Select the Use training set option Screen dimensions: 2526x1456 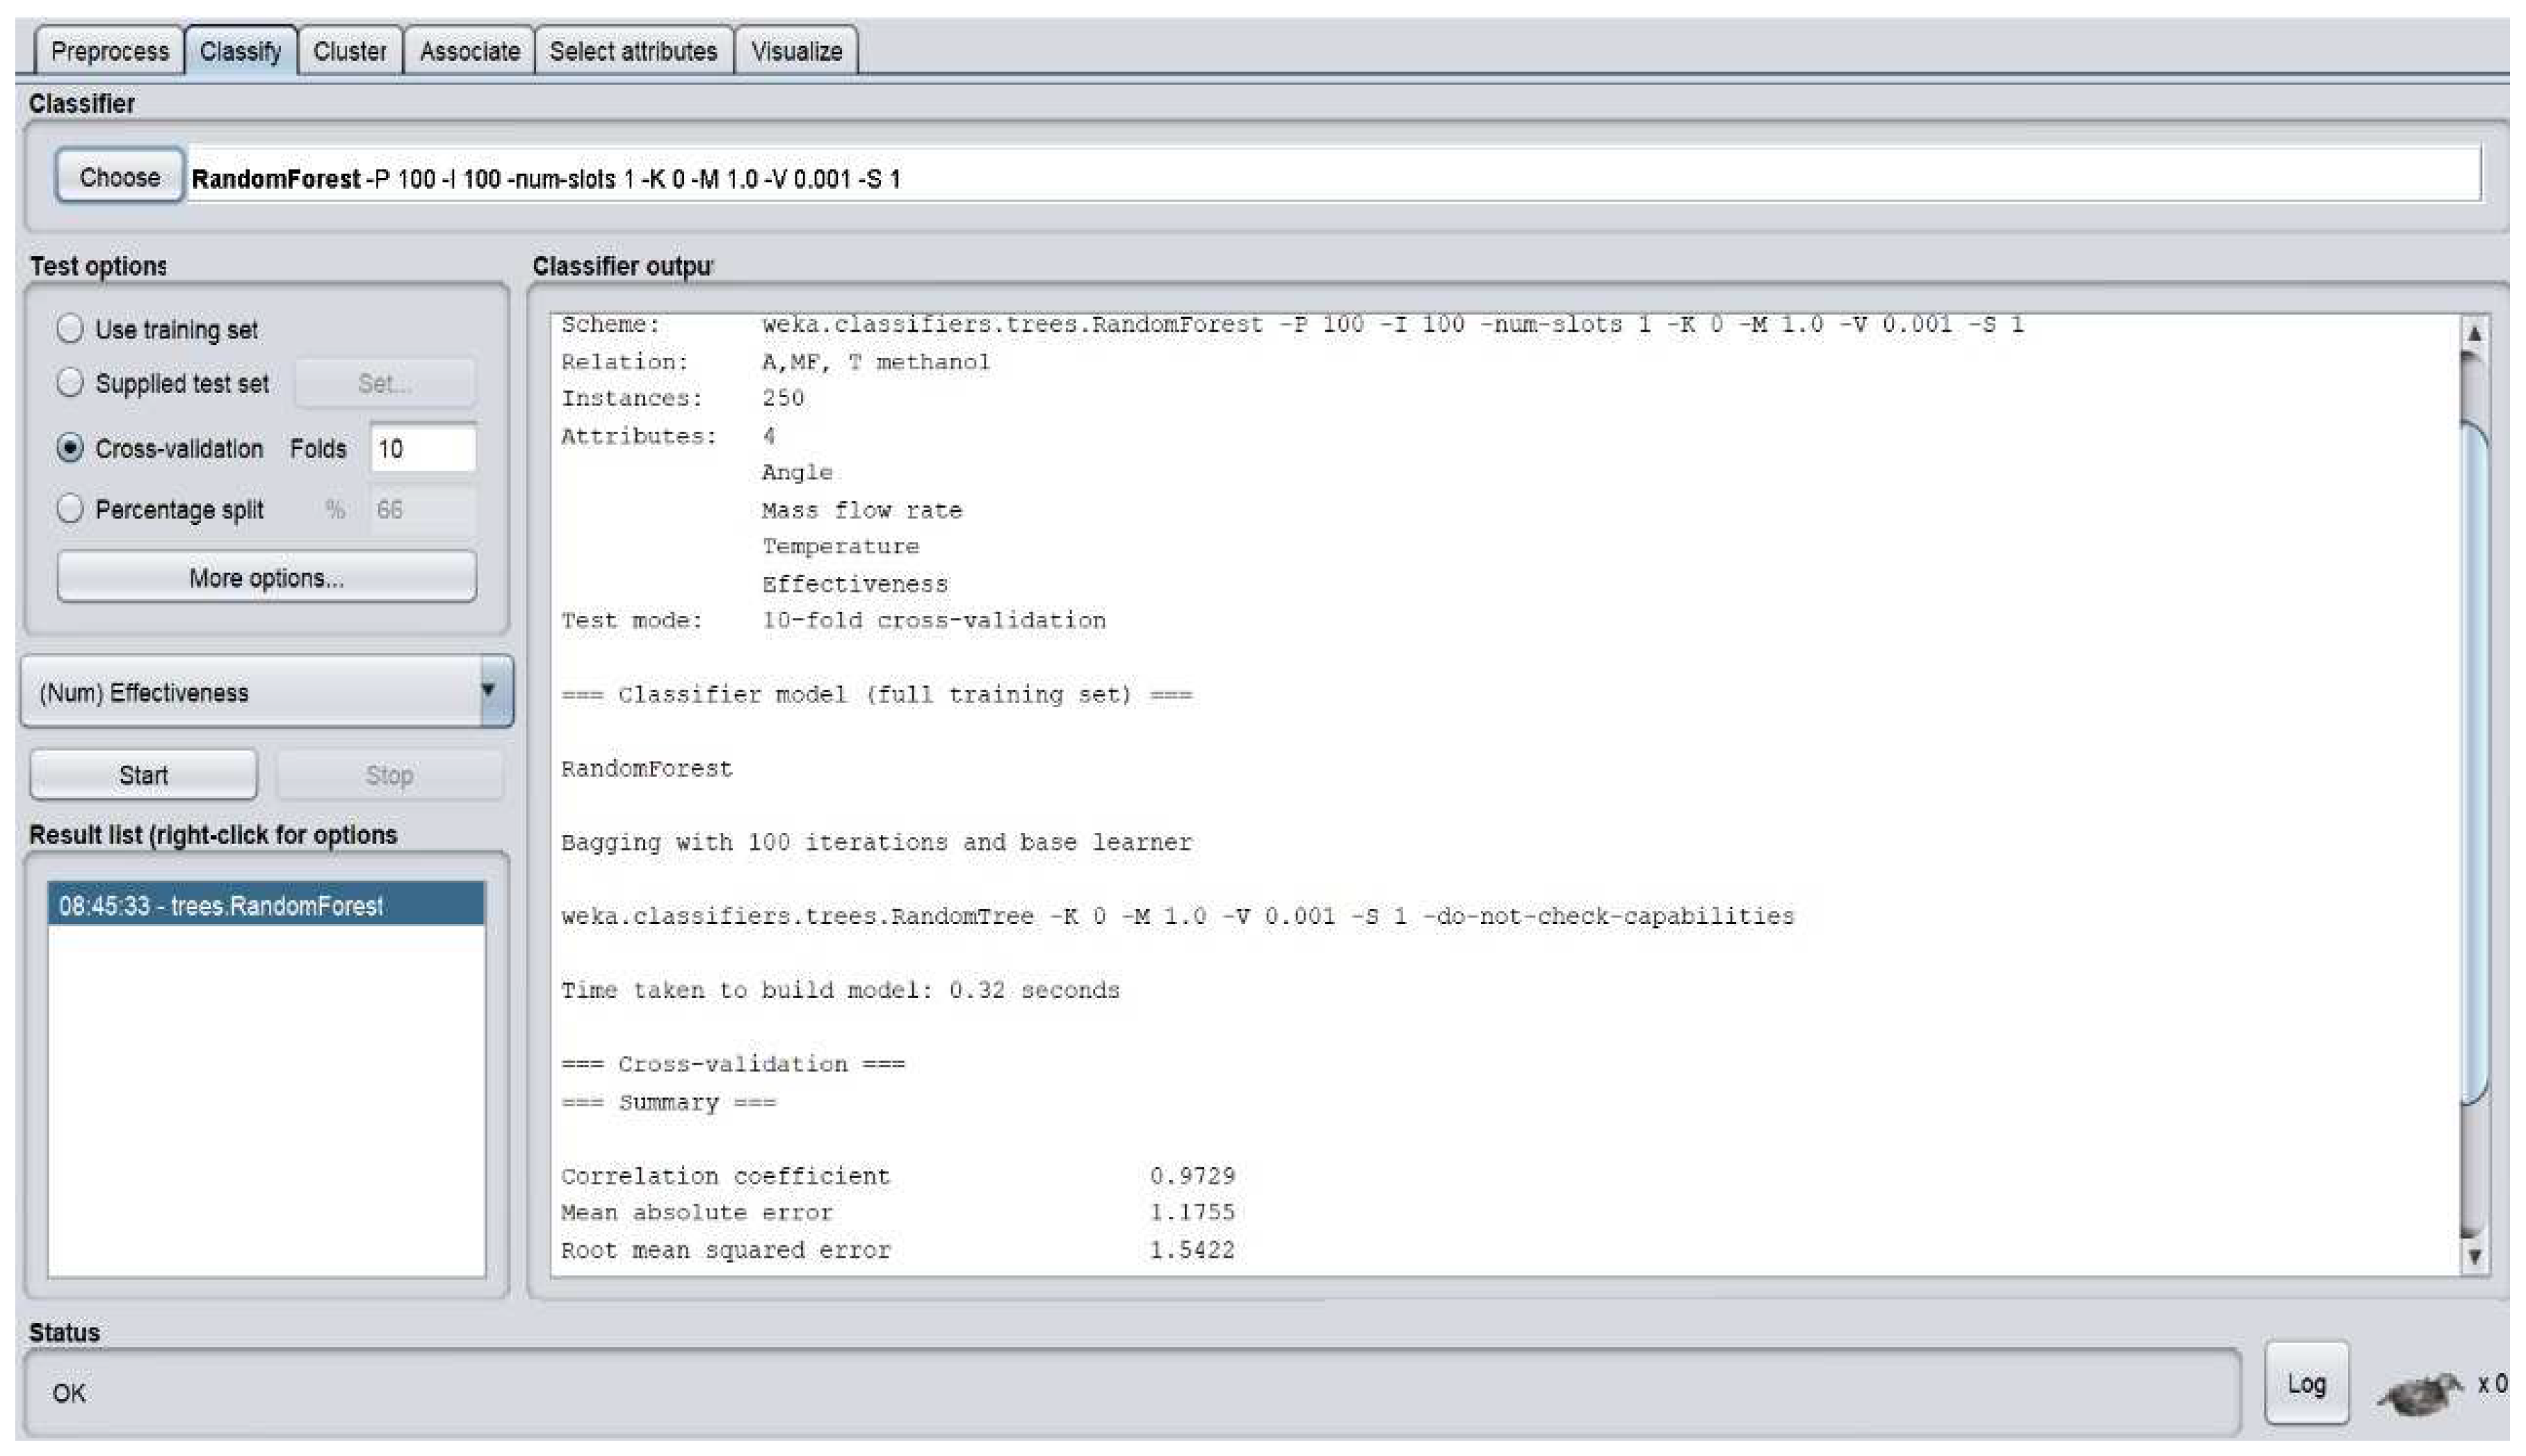pyautogui.click(x=70, y=329)
